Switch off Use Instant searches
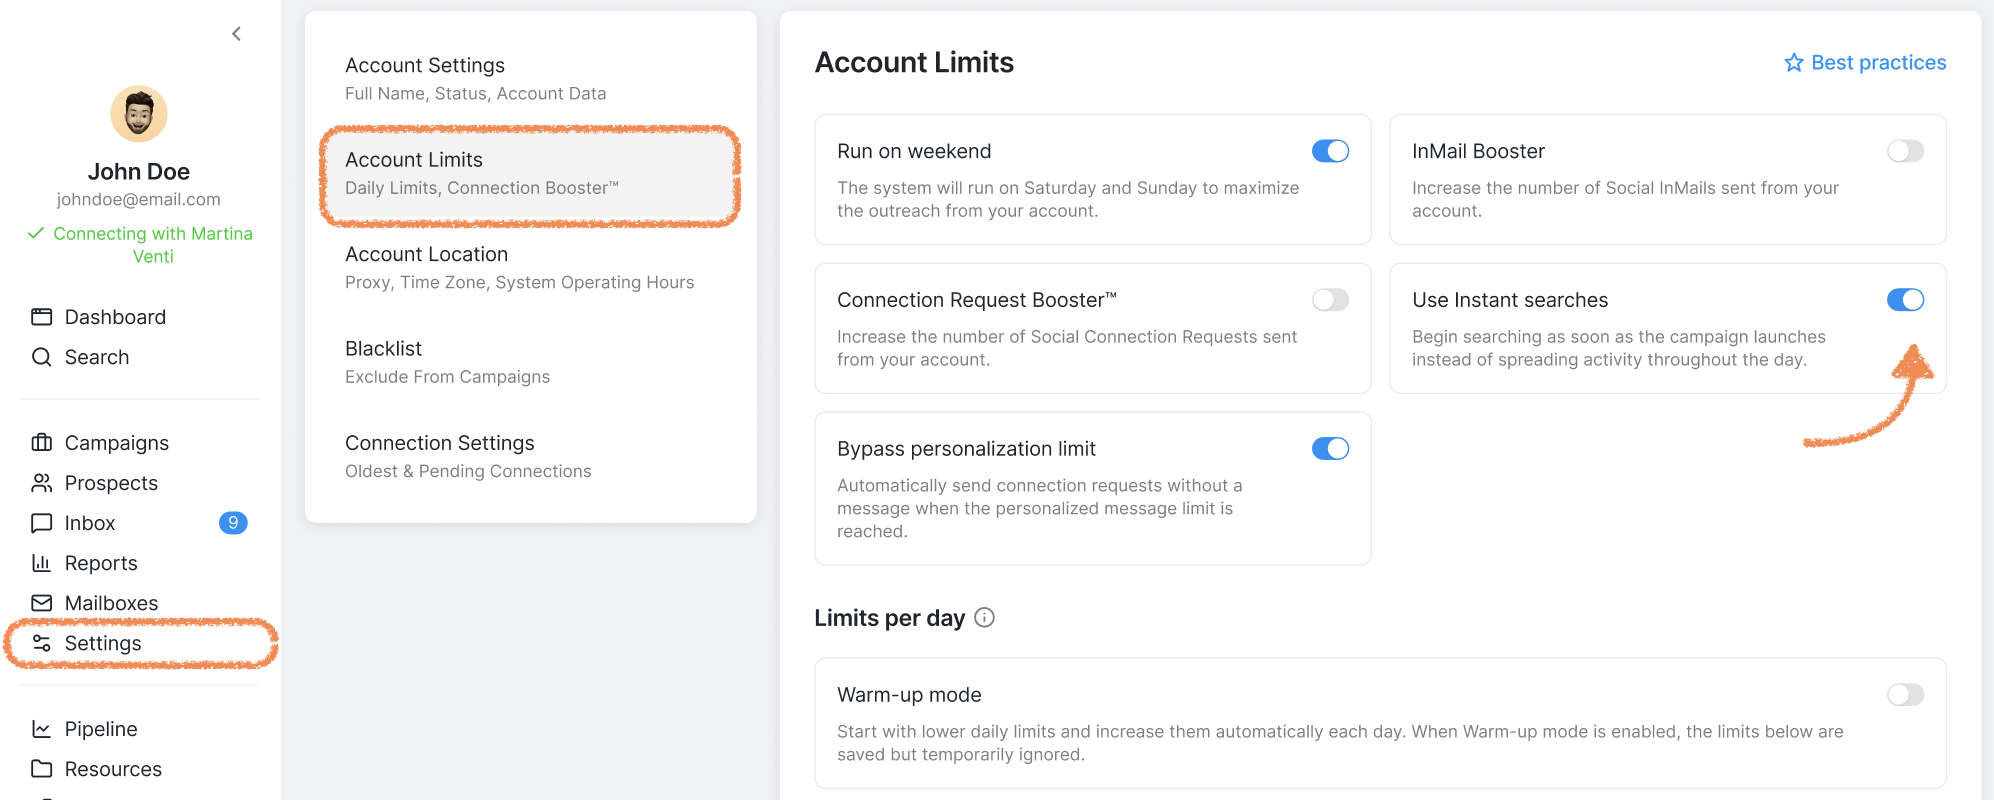 tap(1905, 300)
